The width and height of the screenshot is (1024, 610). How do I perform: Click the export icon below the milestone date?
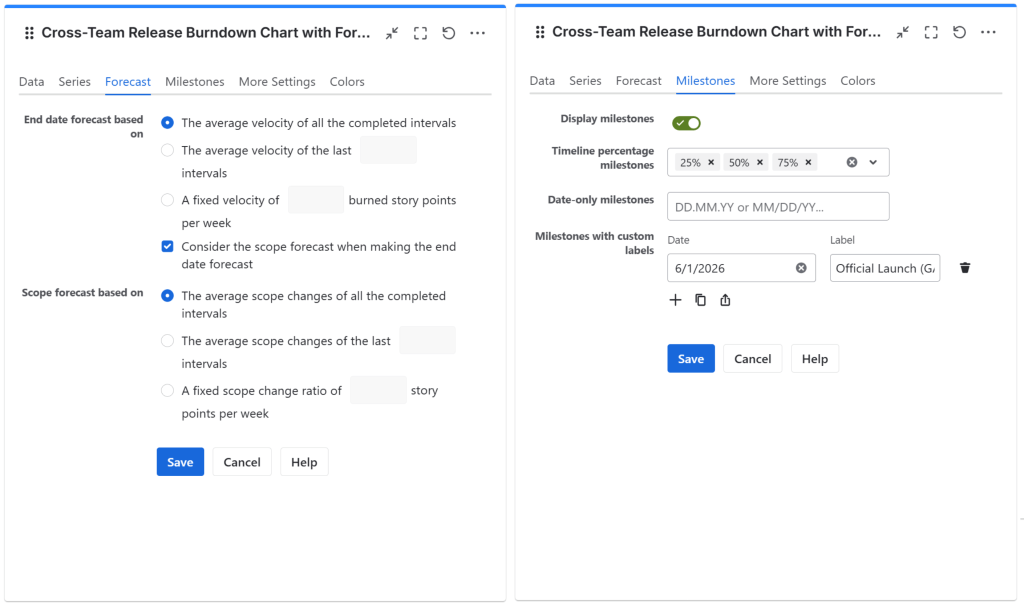coord(725,300)
